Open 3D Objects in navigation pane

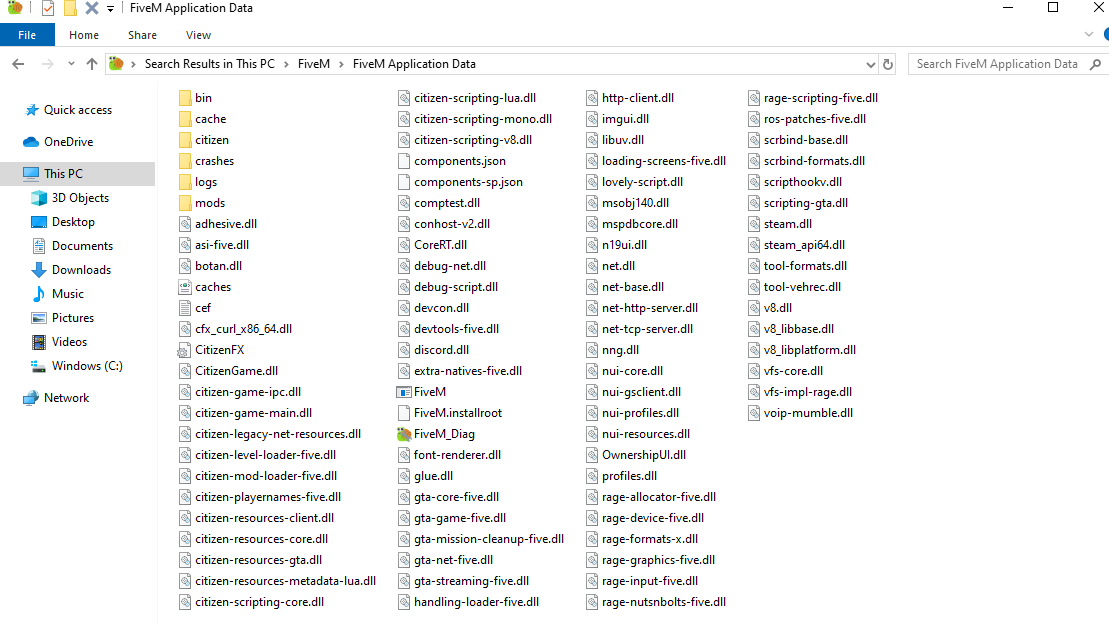click(80, 198)
